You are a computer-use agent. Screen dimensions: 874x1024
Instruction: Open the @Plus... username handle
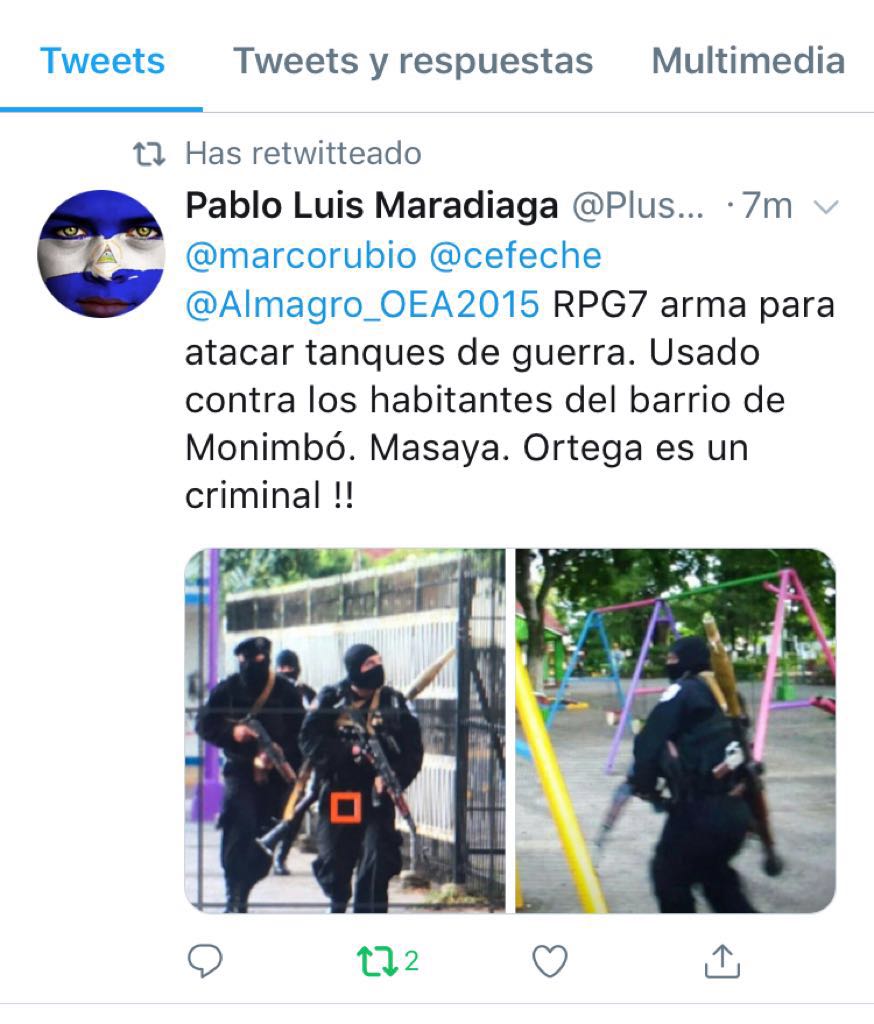click(638, 206)
